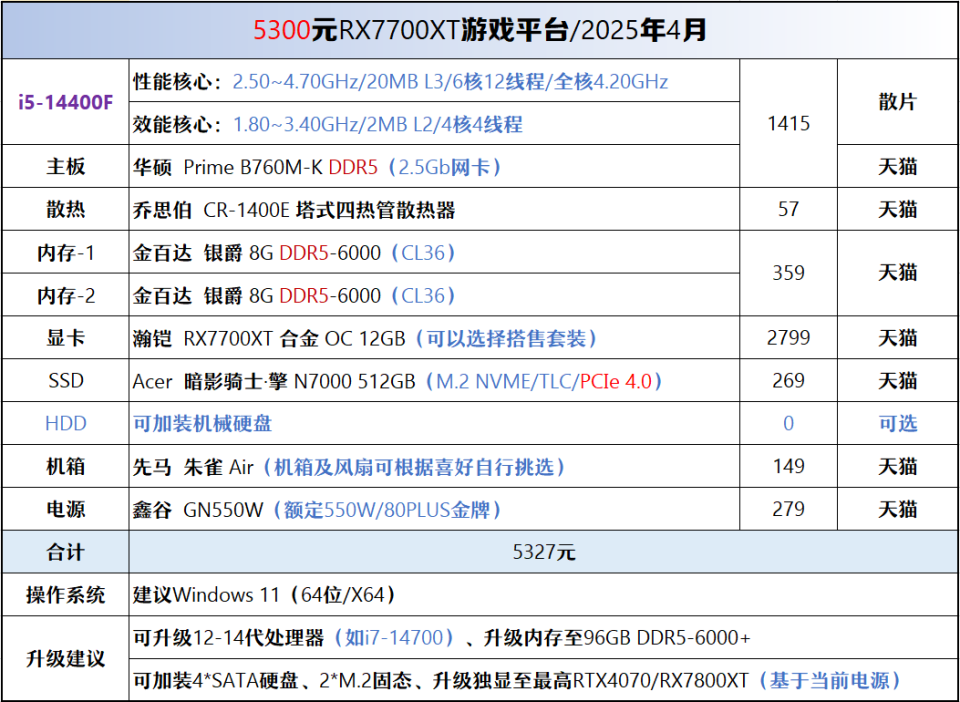The image size is (960, 702).
Task: Click the "可加装4*SATA硬盘" upgrade line
Action: [518, 681]
